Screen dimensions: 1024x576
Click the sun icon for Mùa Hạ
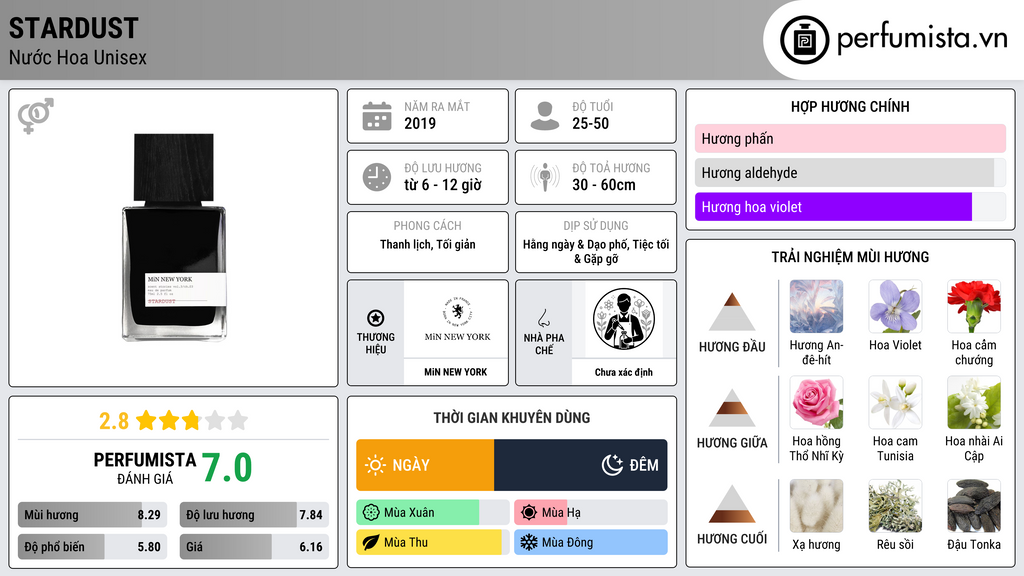point(529,513)
